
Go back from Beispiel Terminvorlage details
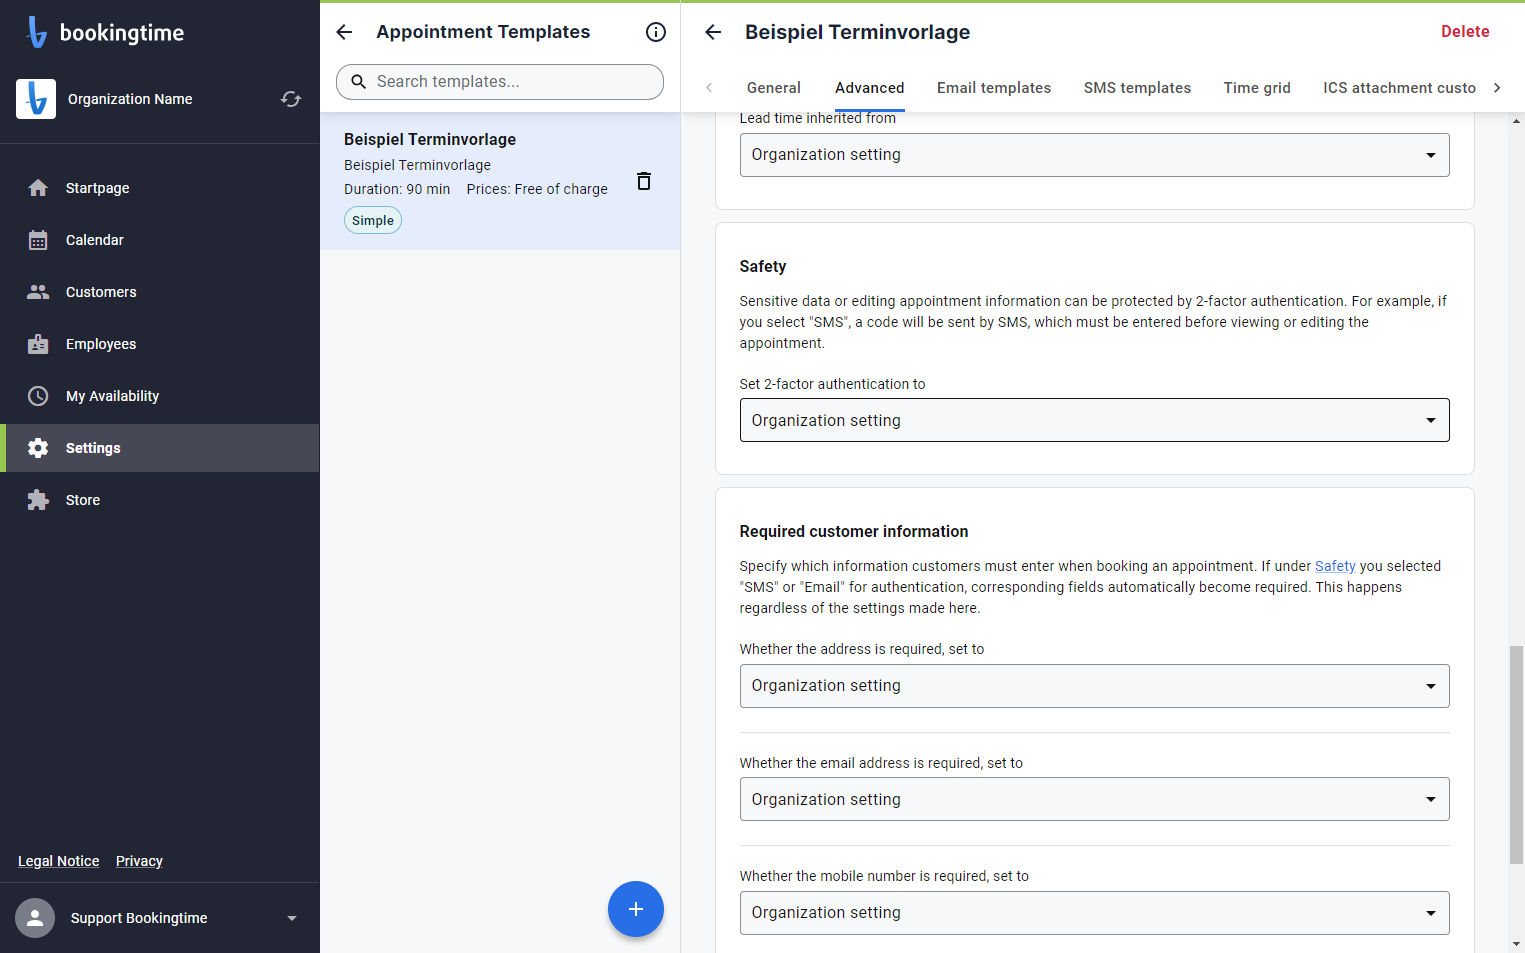[713, 32]
